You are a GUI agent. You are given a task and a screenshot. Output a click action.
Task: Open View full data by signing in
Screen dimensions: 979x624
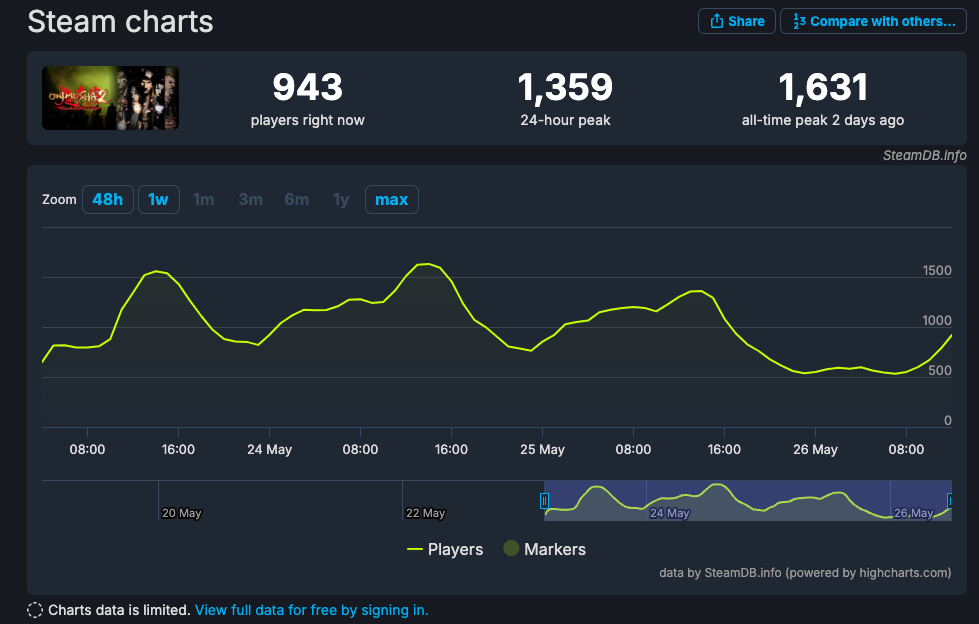coord(312,610)
